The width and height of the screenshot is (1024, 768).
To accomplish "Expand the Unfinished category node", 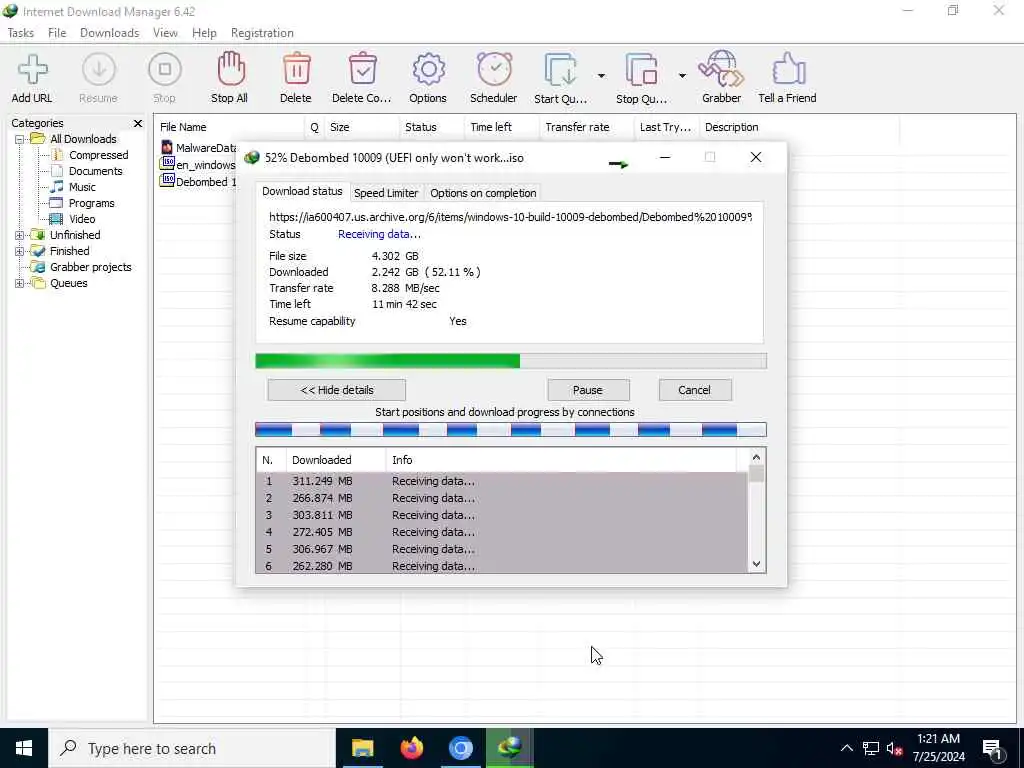I will [20, 235].
